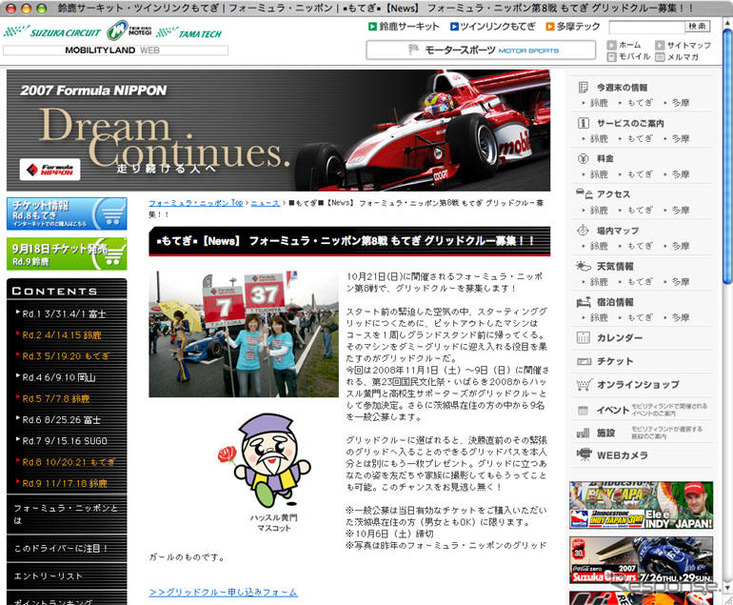Open the lodging information bed icon
The width and height of the screenshot is (733, 605).
583,302
